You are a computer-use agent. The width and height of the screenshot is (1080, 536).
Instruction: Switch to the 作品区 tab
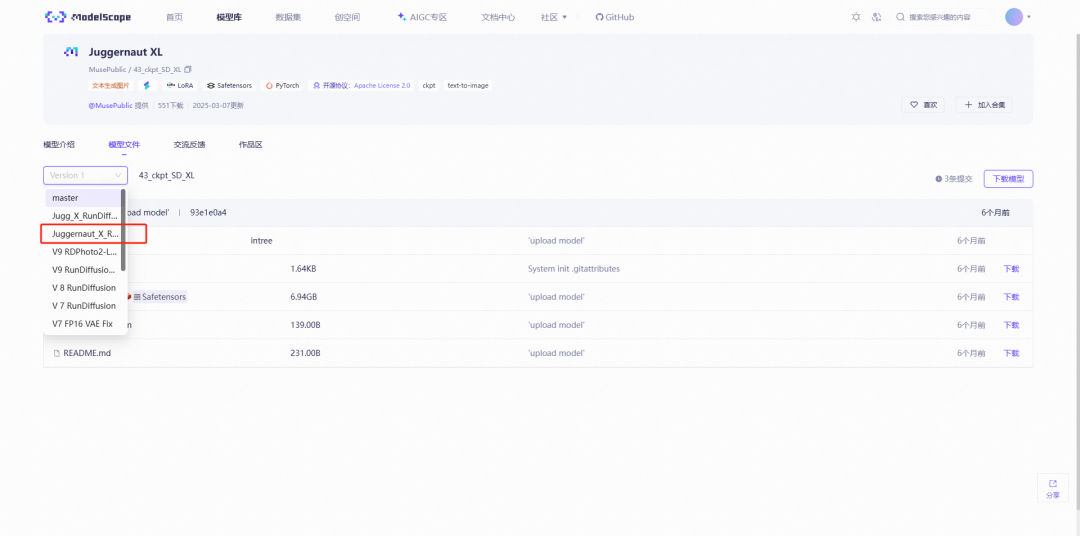pos(251,145)
